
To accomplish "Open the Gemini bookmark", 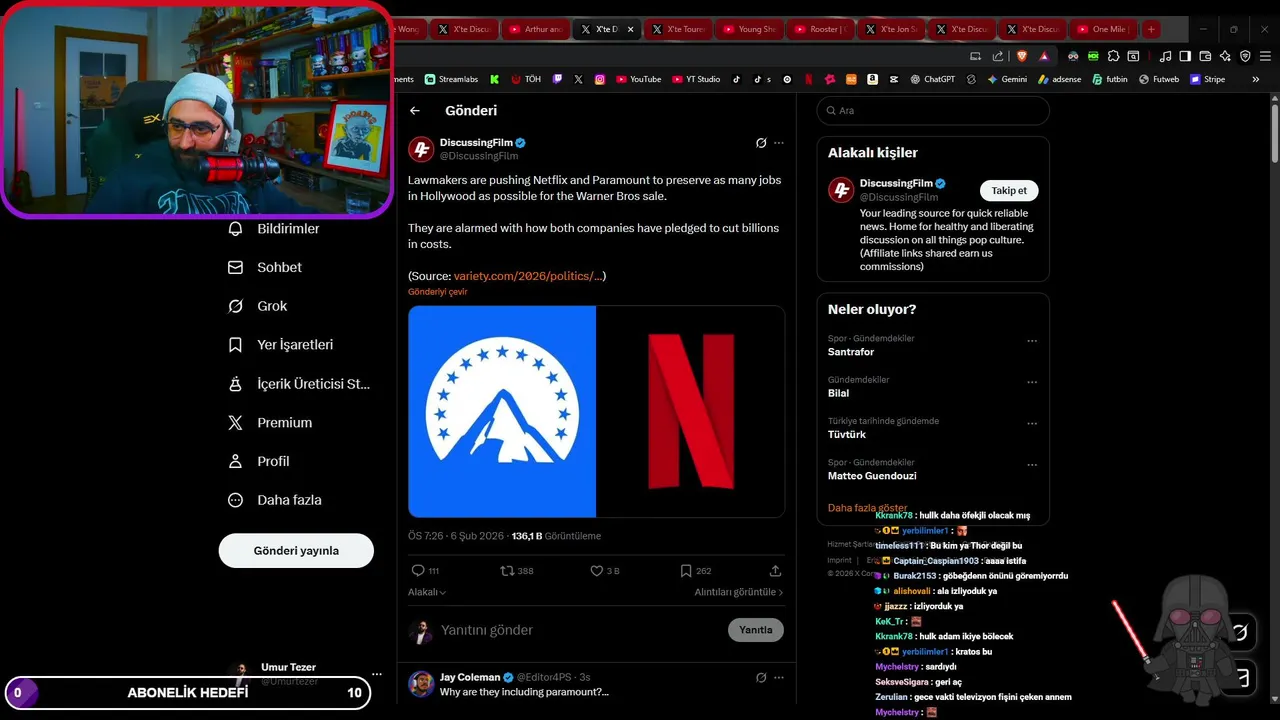I will pyautogui.click(x=1007, y=79).
